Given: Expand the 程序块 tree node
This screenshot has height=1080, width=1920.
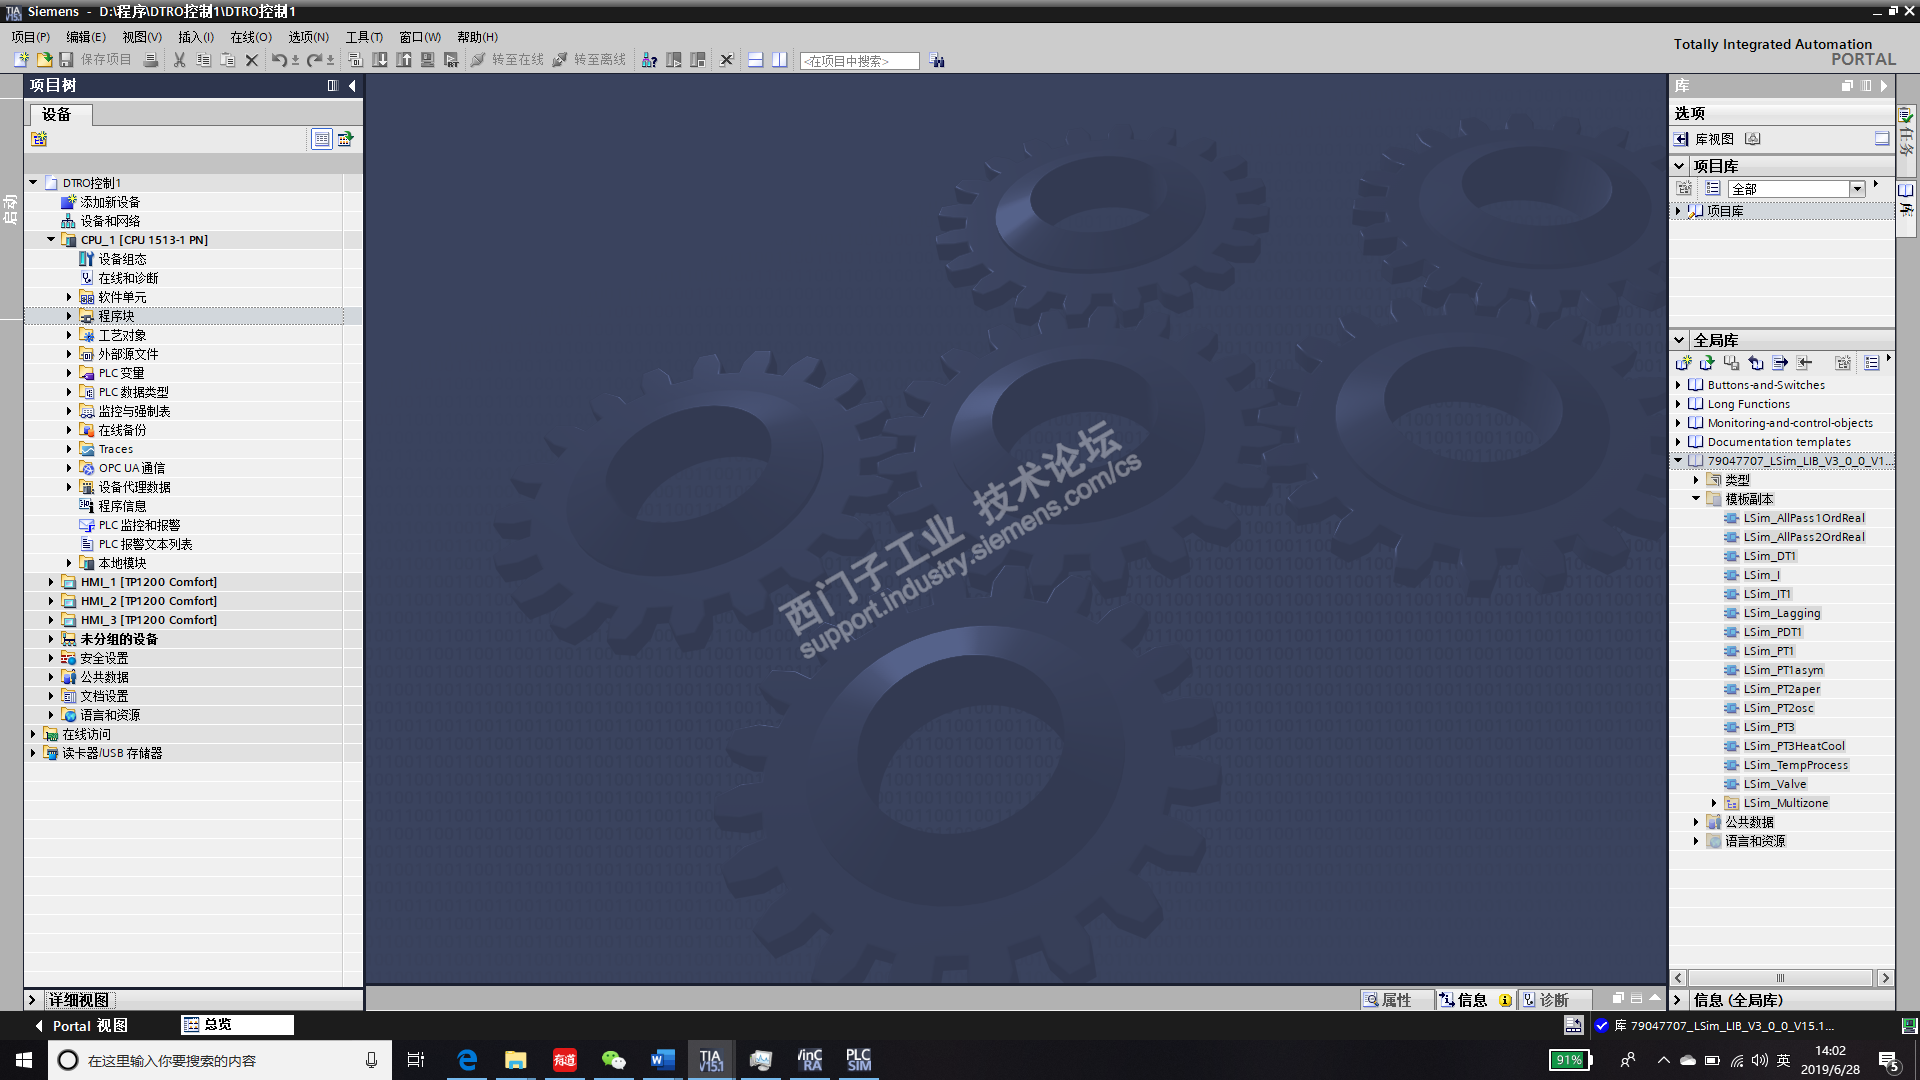Looking at the screenshot, I should coord(69,316).
